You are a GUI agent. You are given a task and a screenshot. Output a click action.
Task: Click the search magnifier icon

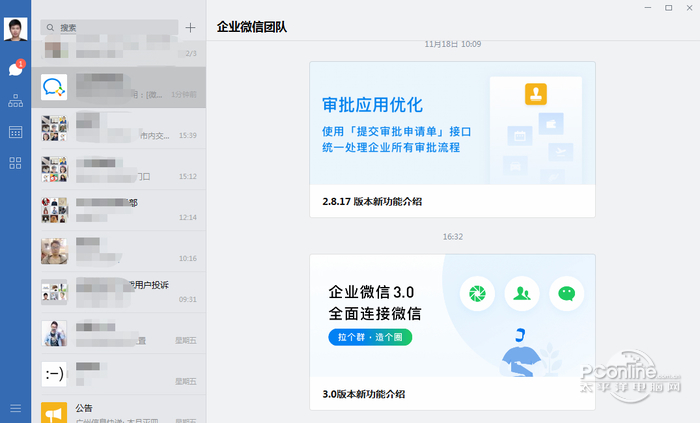50,28
